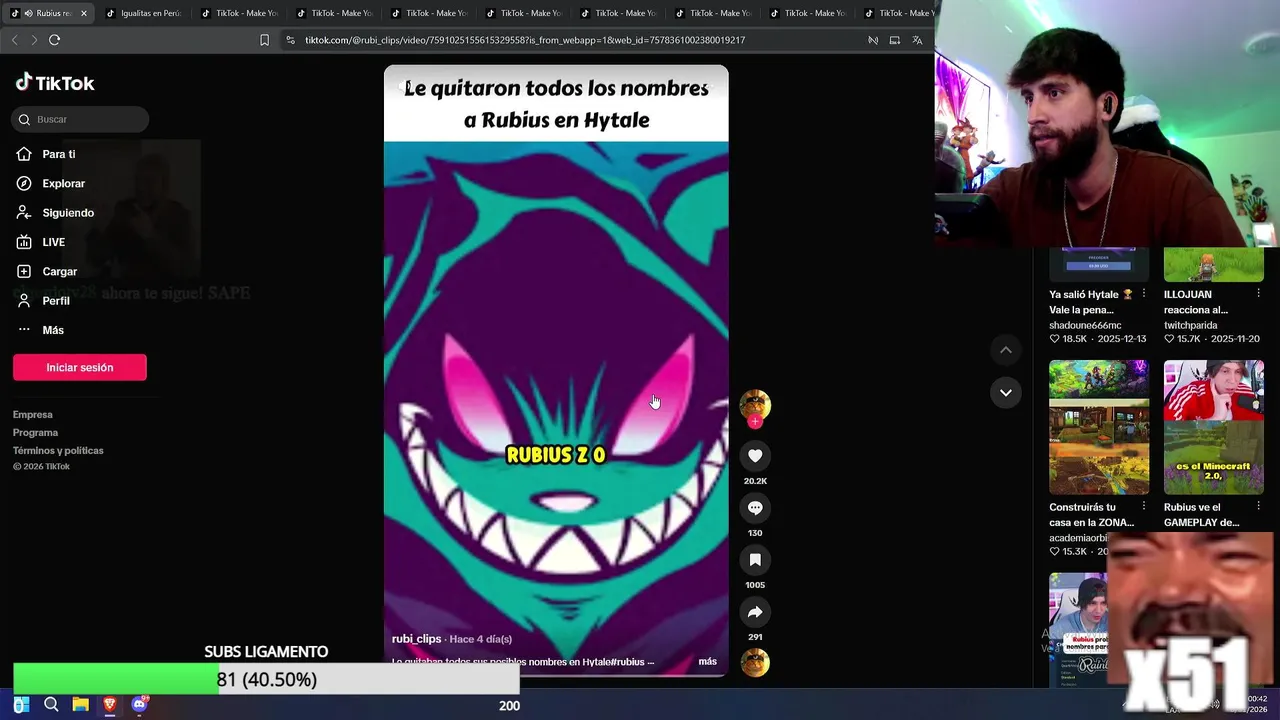Open Discord from taskbar

(139, 705)
